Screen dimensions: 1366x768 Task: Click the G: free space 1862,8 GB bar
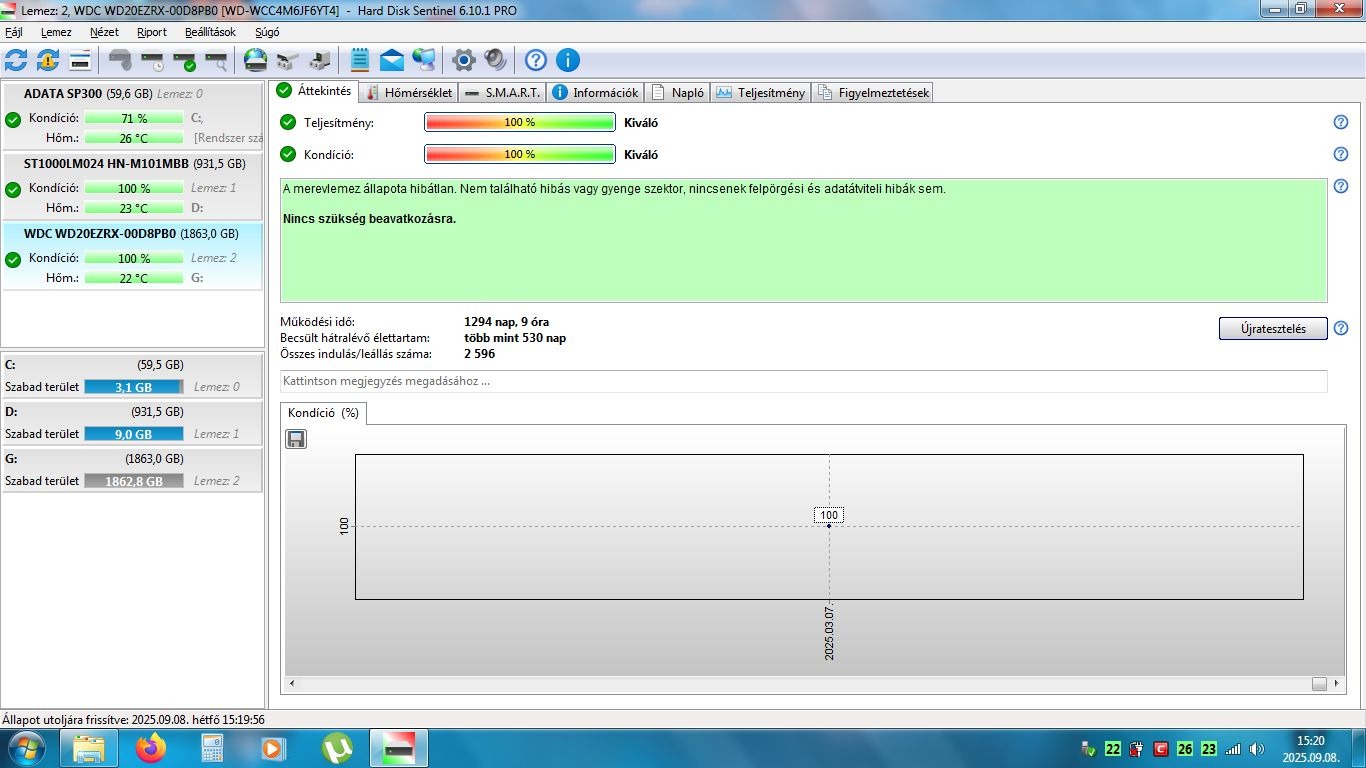[x=134, y=481]
